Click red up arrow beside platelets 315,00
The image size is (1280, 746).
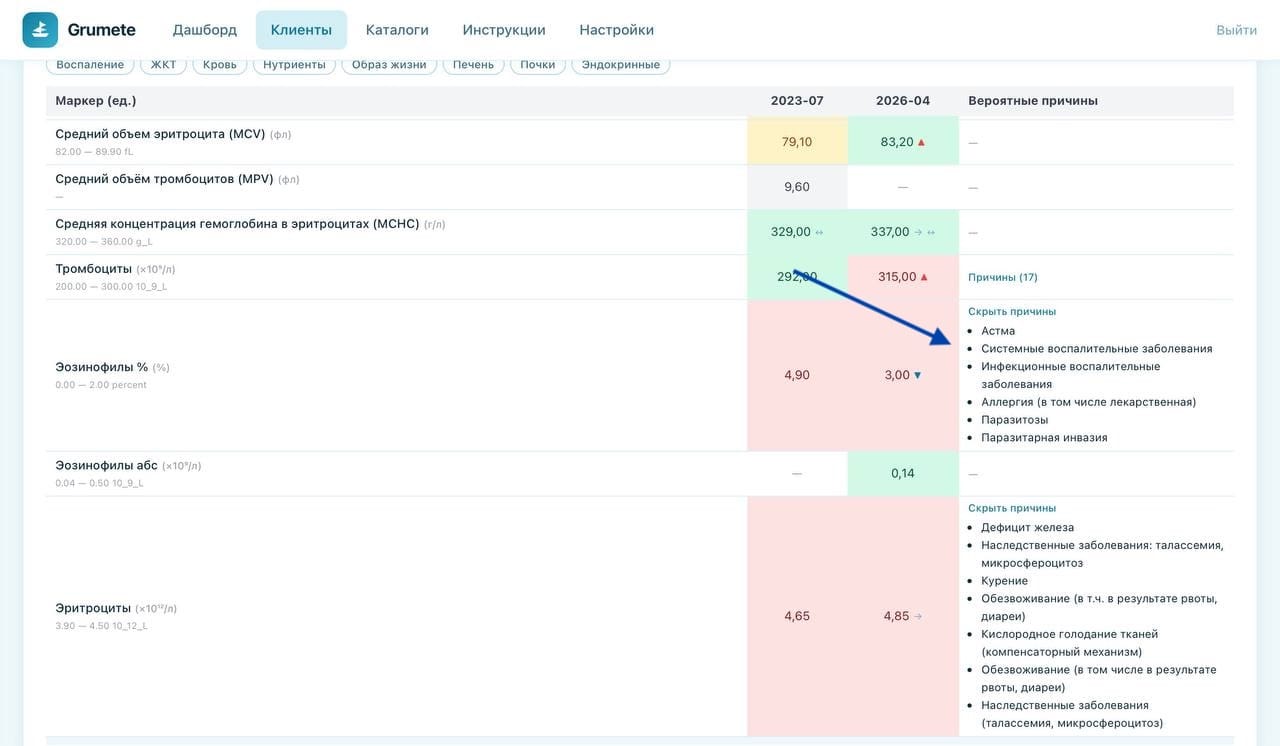[924, 277]
